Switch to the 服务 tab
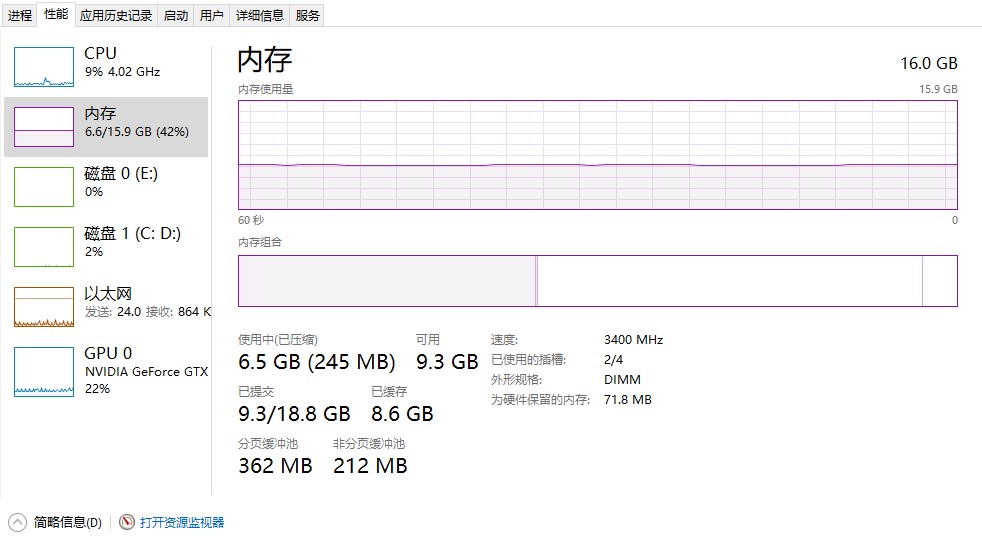982x547 pixels. click(308, 15)
